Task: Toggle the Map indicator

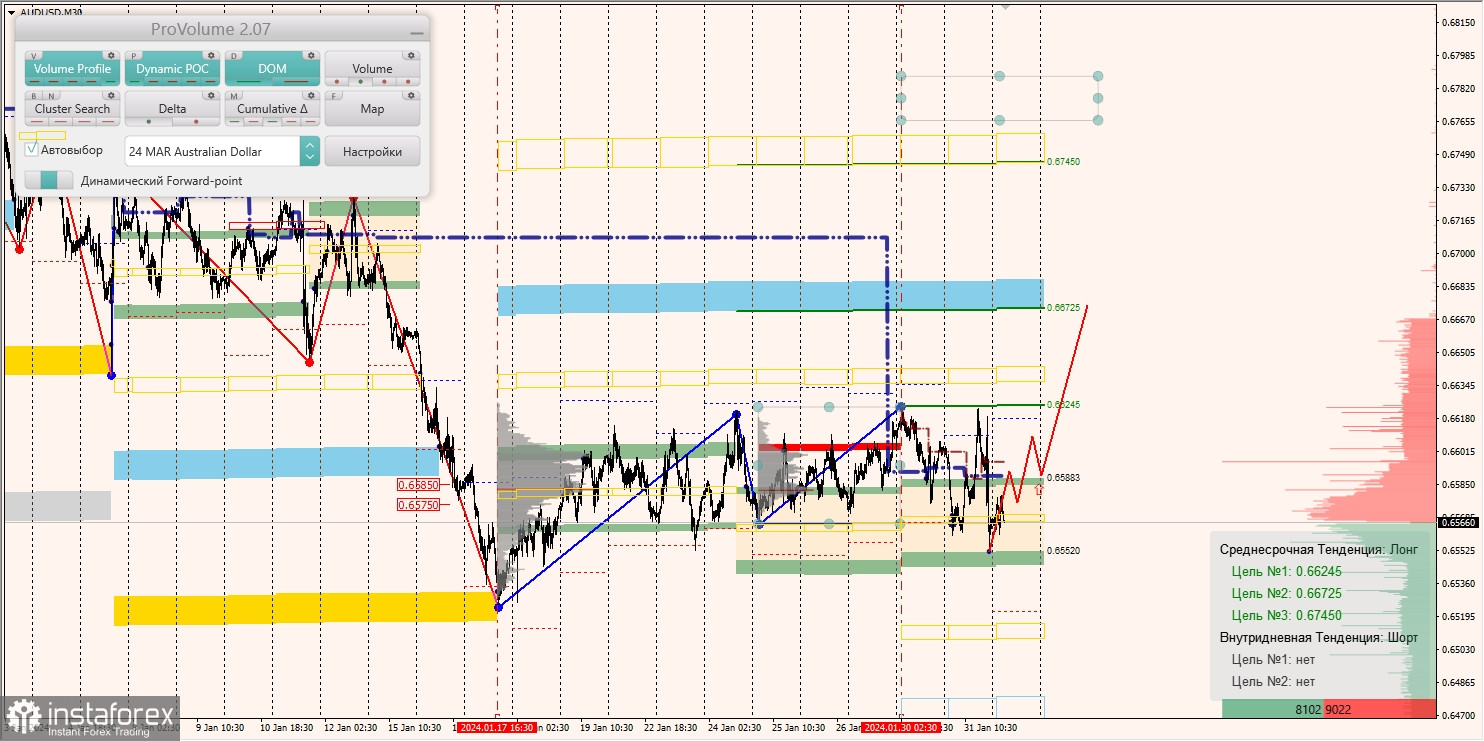Action: point(372,109)
